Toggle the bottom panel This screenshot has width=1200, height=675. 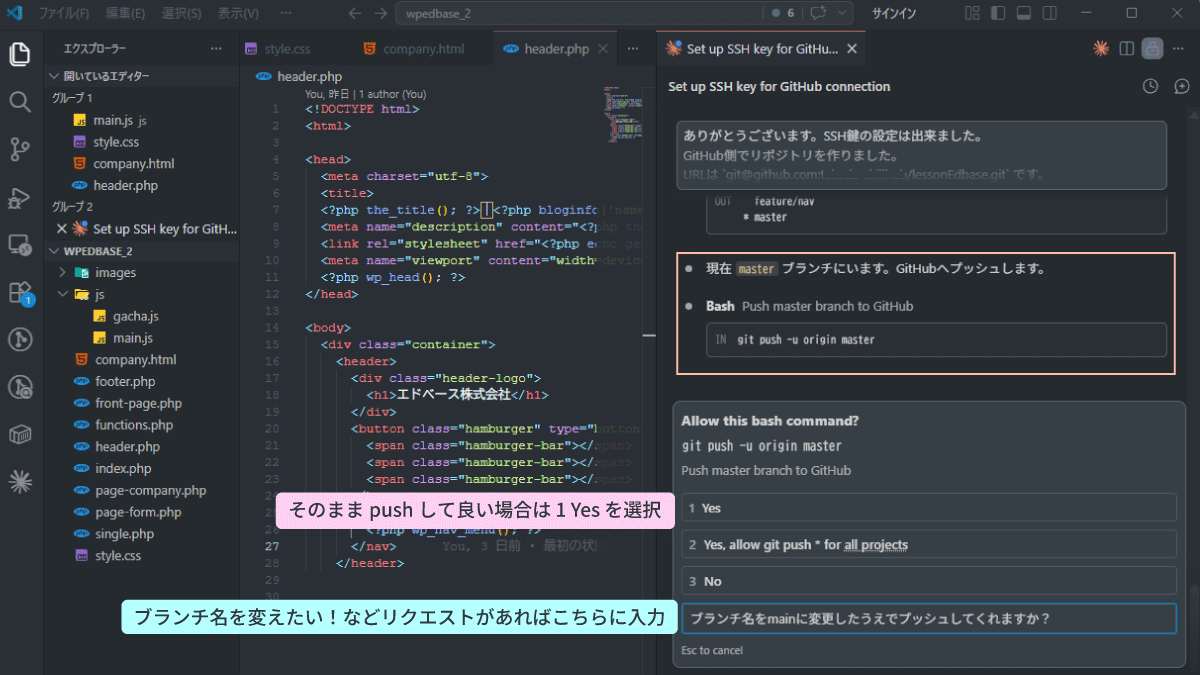[x=1023, y=13]
